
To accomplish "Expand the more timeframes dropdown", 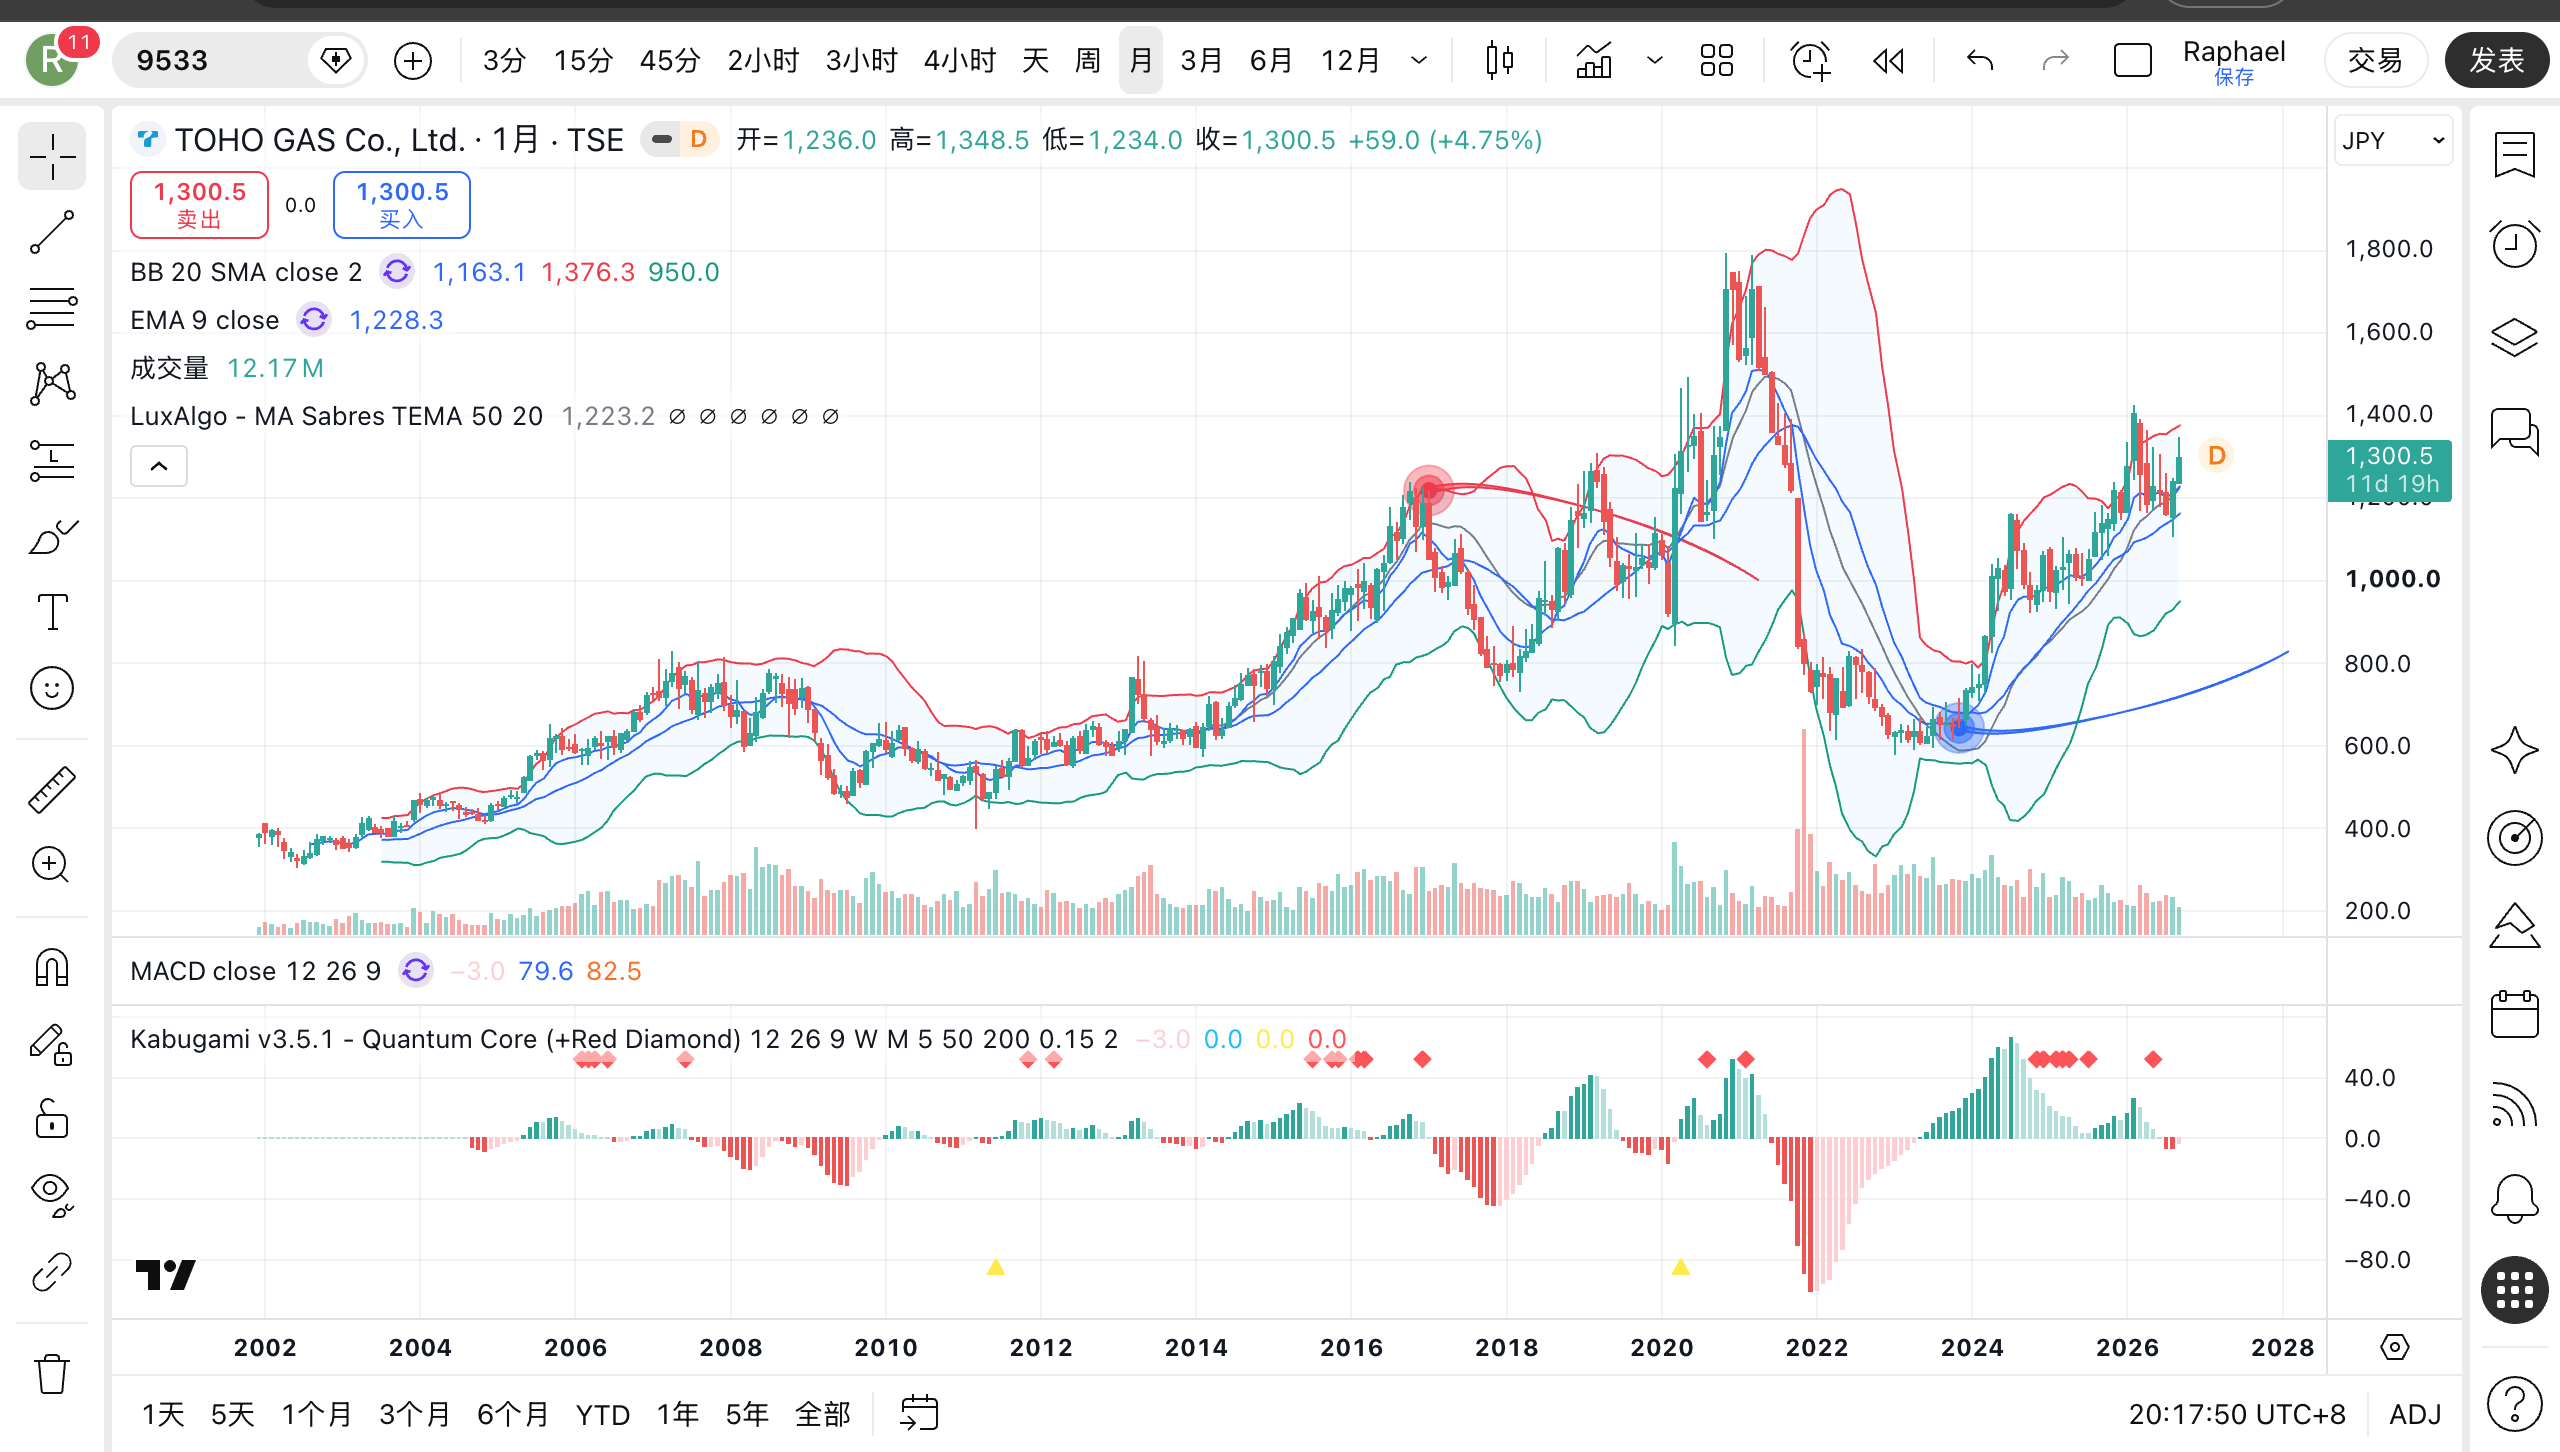I will point(1419,61).
